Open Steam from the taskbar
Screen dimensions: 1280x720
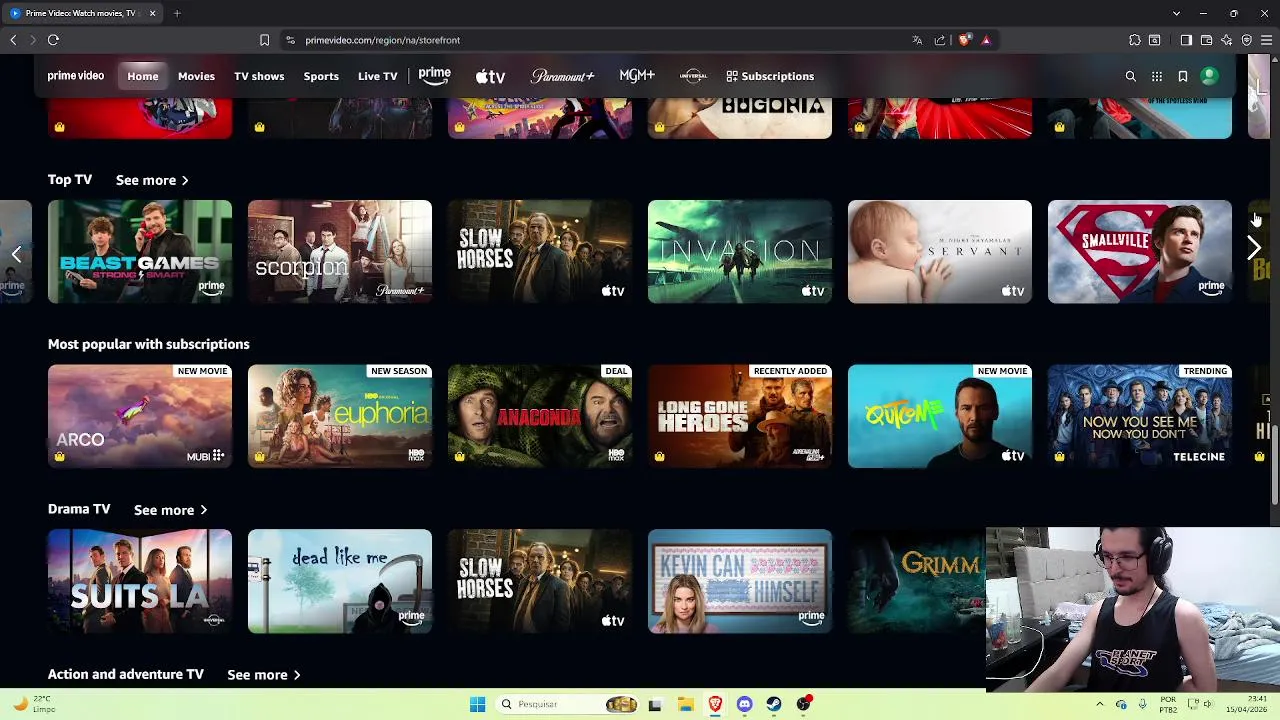(774, 704)
